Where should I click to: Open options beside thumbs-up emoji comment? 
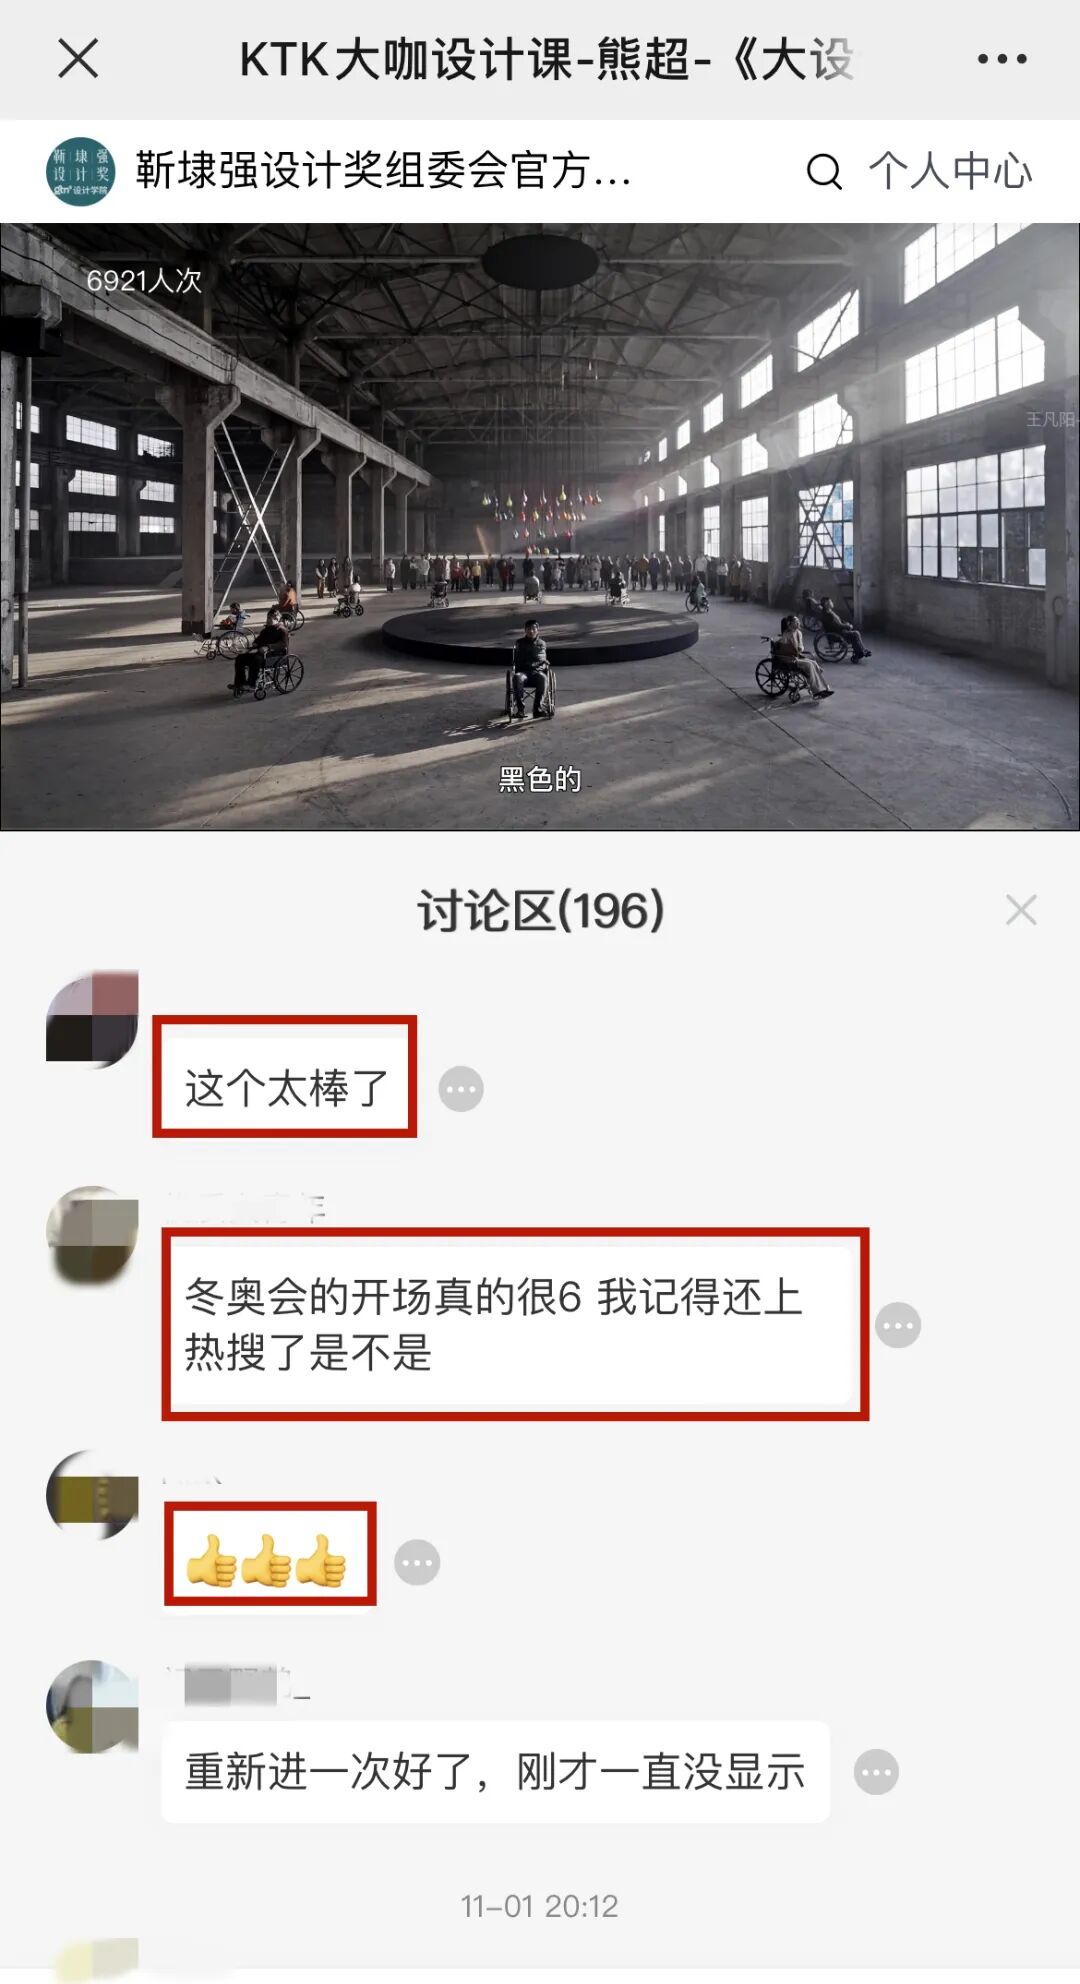(417, 1563)
